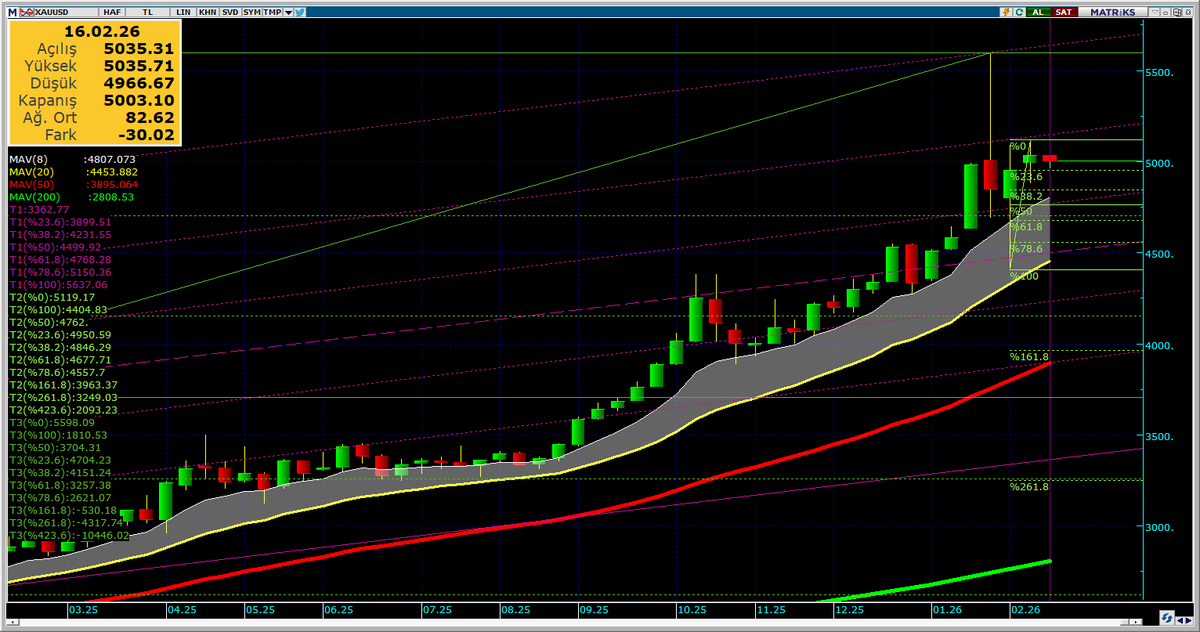The height and width of the screenshot is (632, 1200).
Task: Click the blue left arrow navigation icon
Action: 1180,620
